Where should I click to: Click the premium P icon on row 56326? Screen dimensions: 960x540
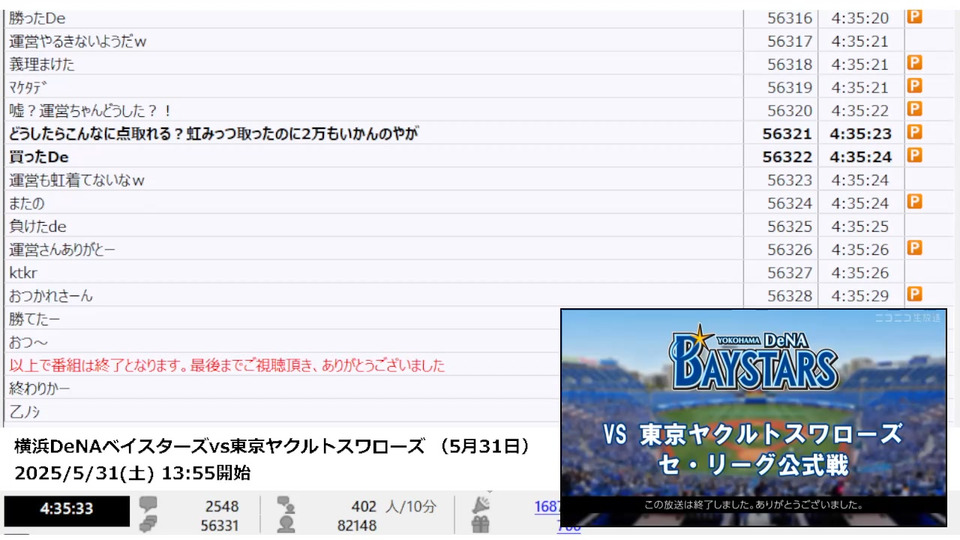tap(915, 249)
